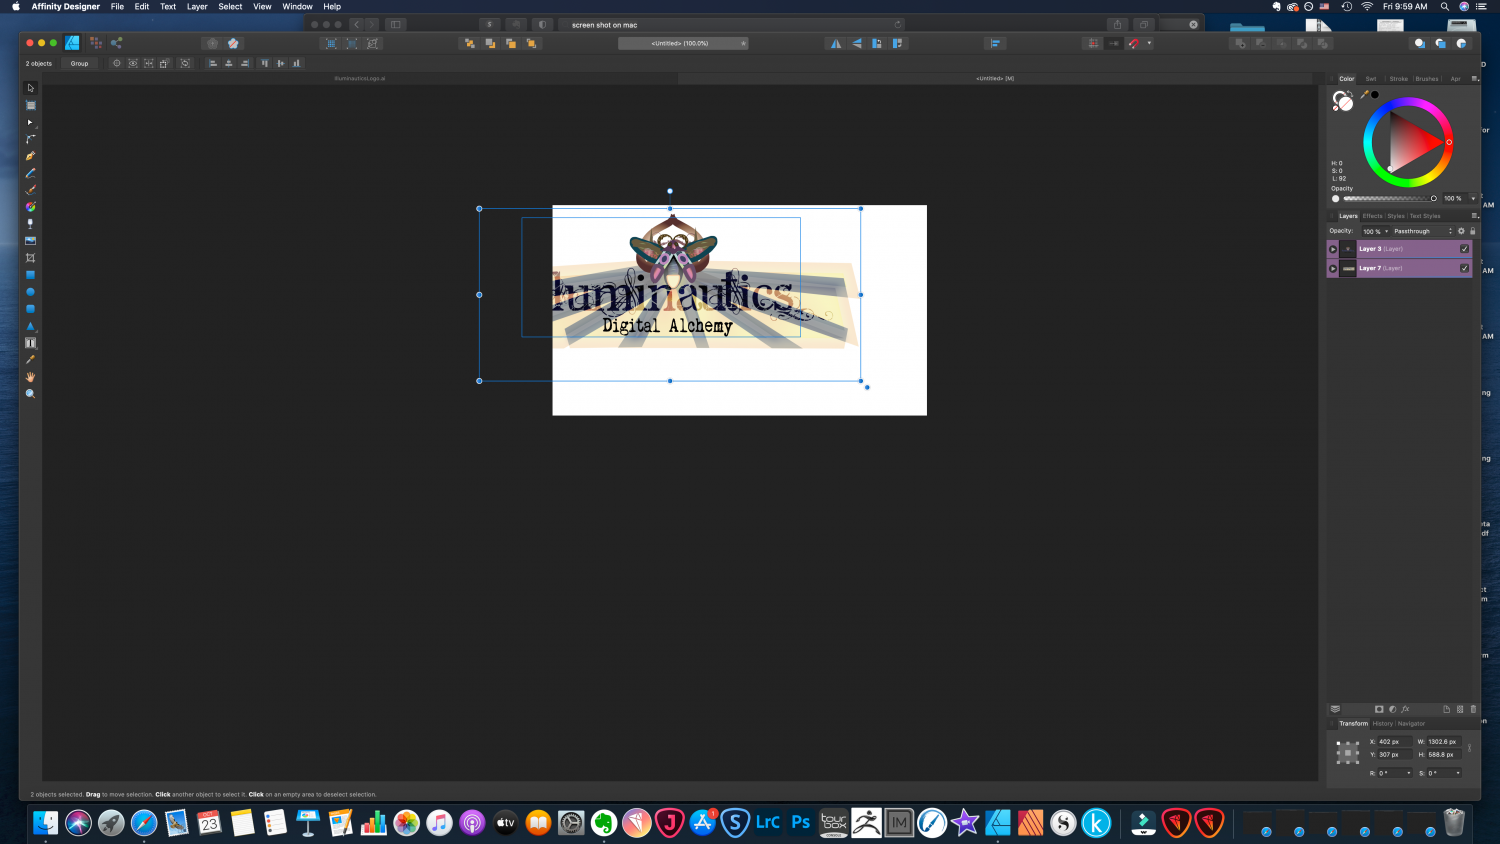Screen dimensions: 1500x844
Task: Open the layer Opacity percentage dropdown
Action: [1386, 231]
